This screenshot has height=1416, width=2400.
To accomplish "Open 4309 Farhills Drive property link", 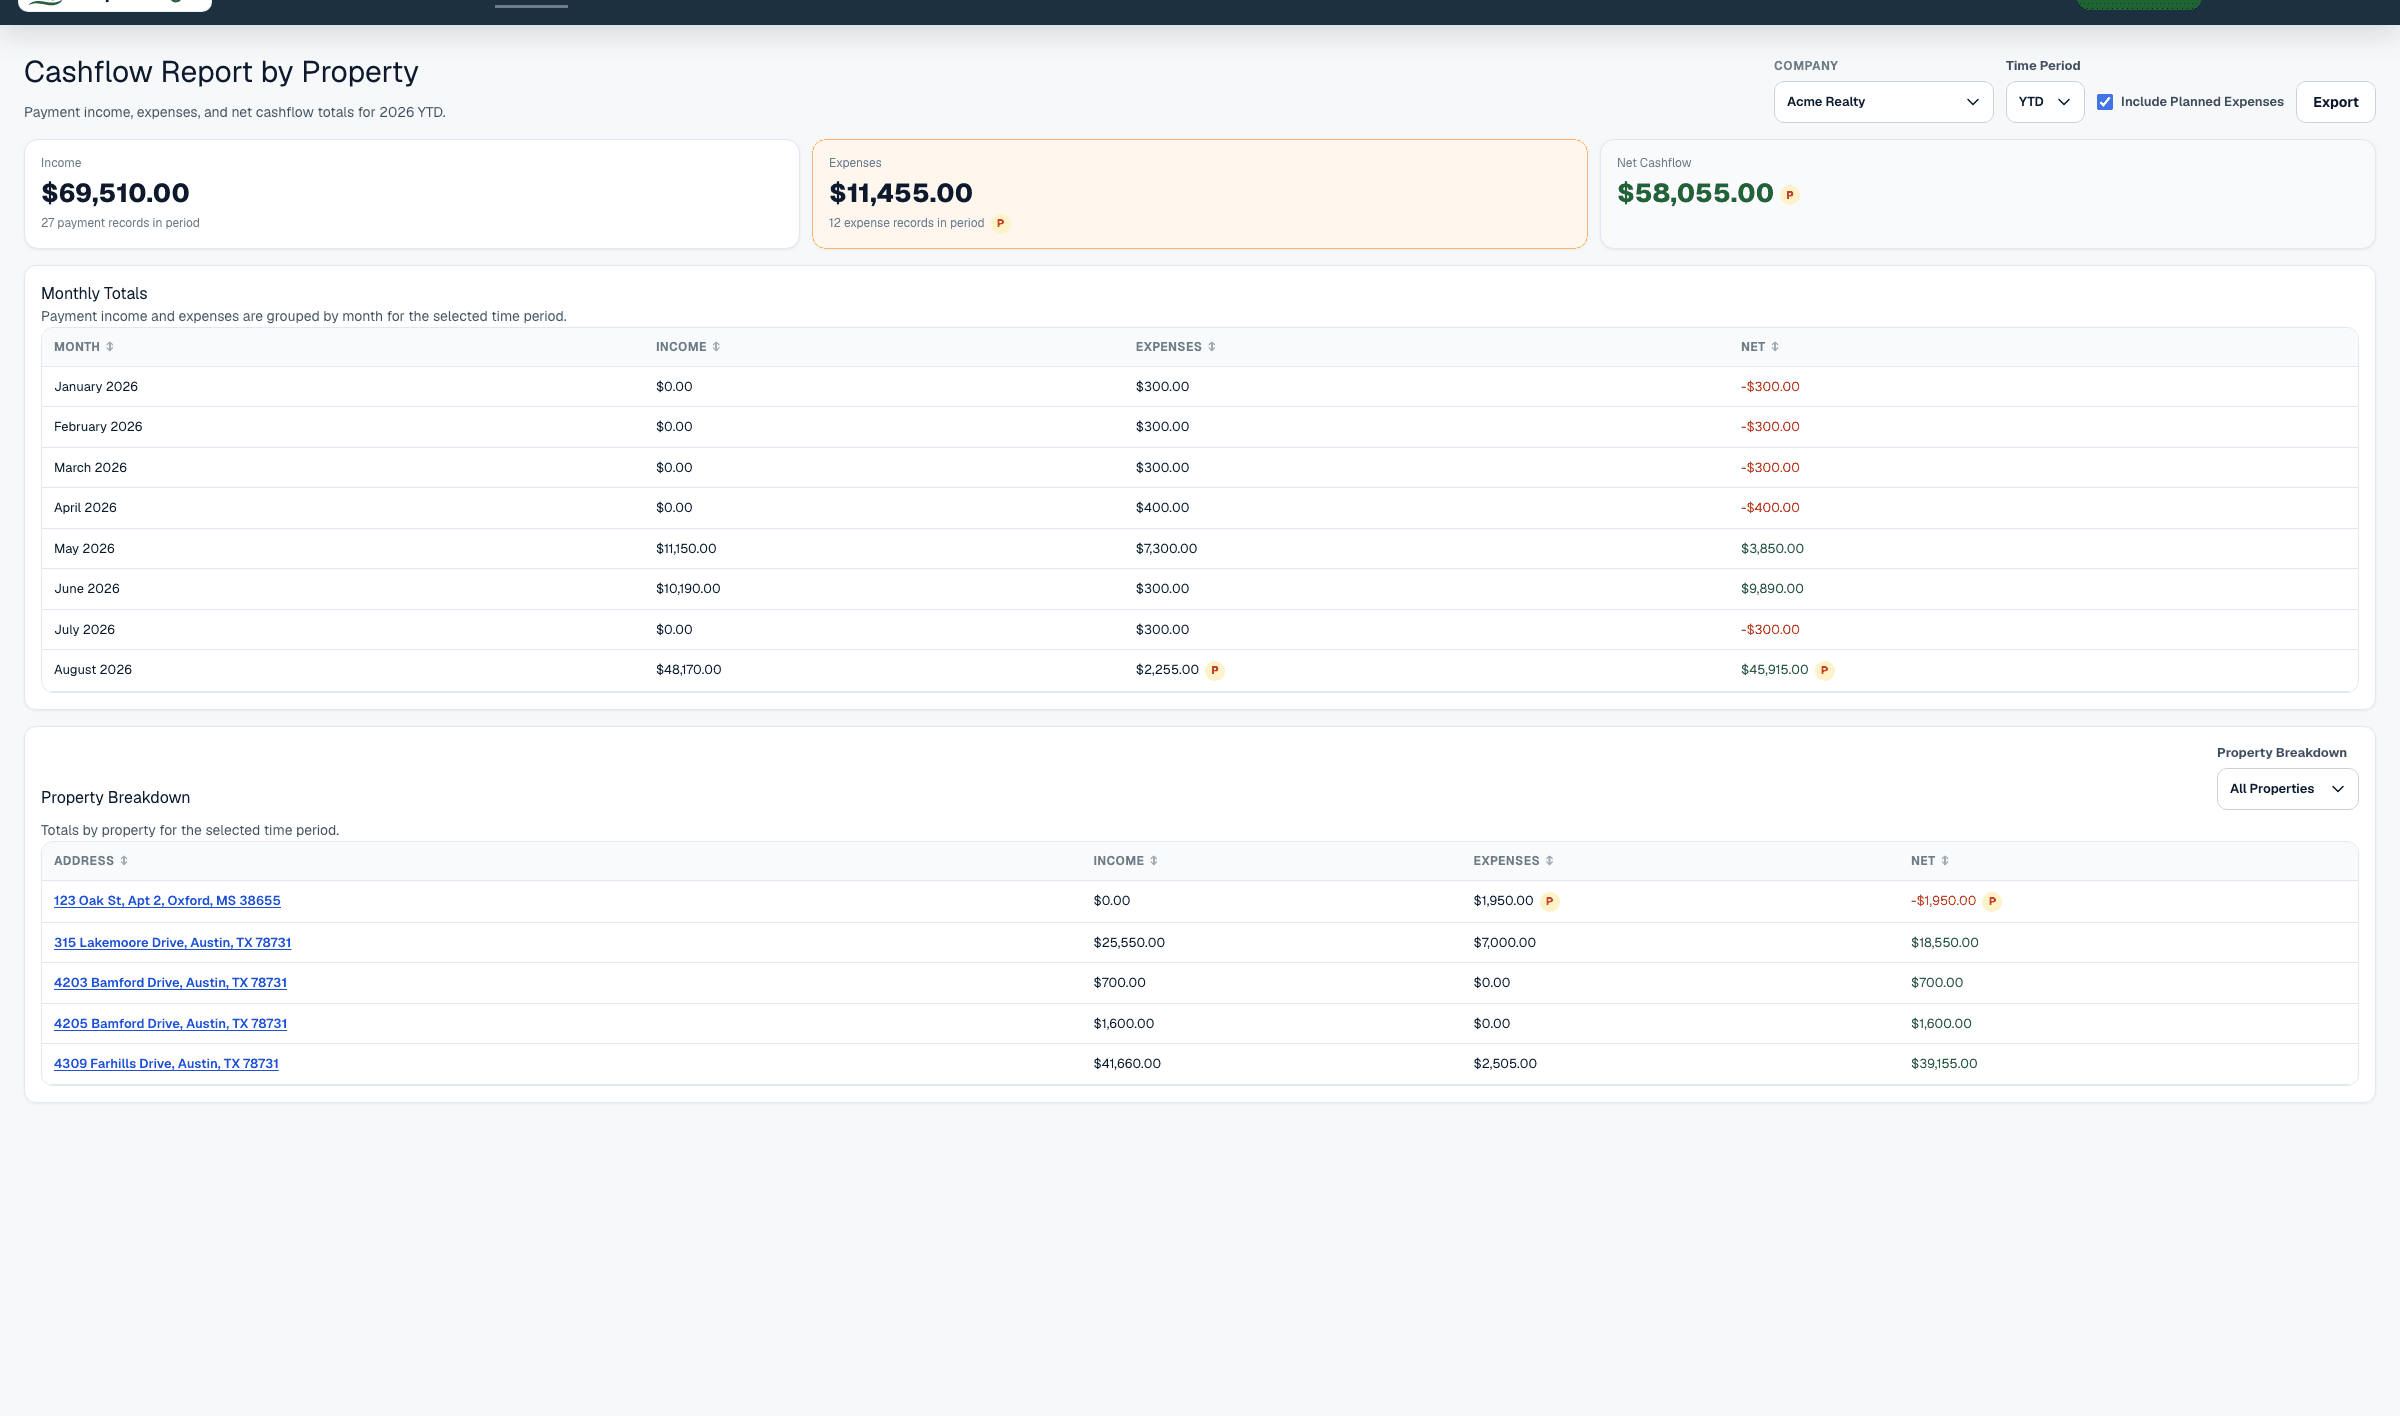I will (x=166, y=1064).
